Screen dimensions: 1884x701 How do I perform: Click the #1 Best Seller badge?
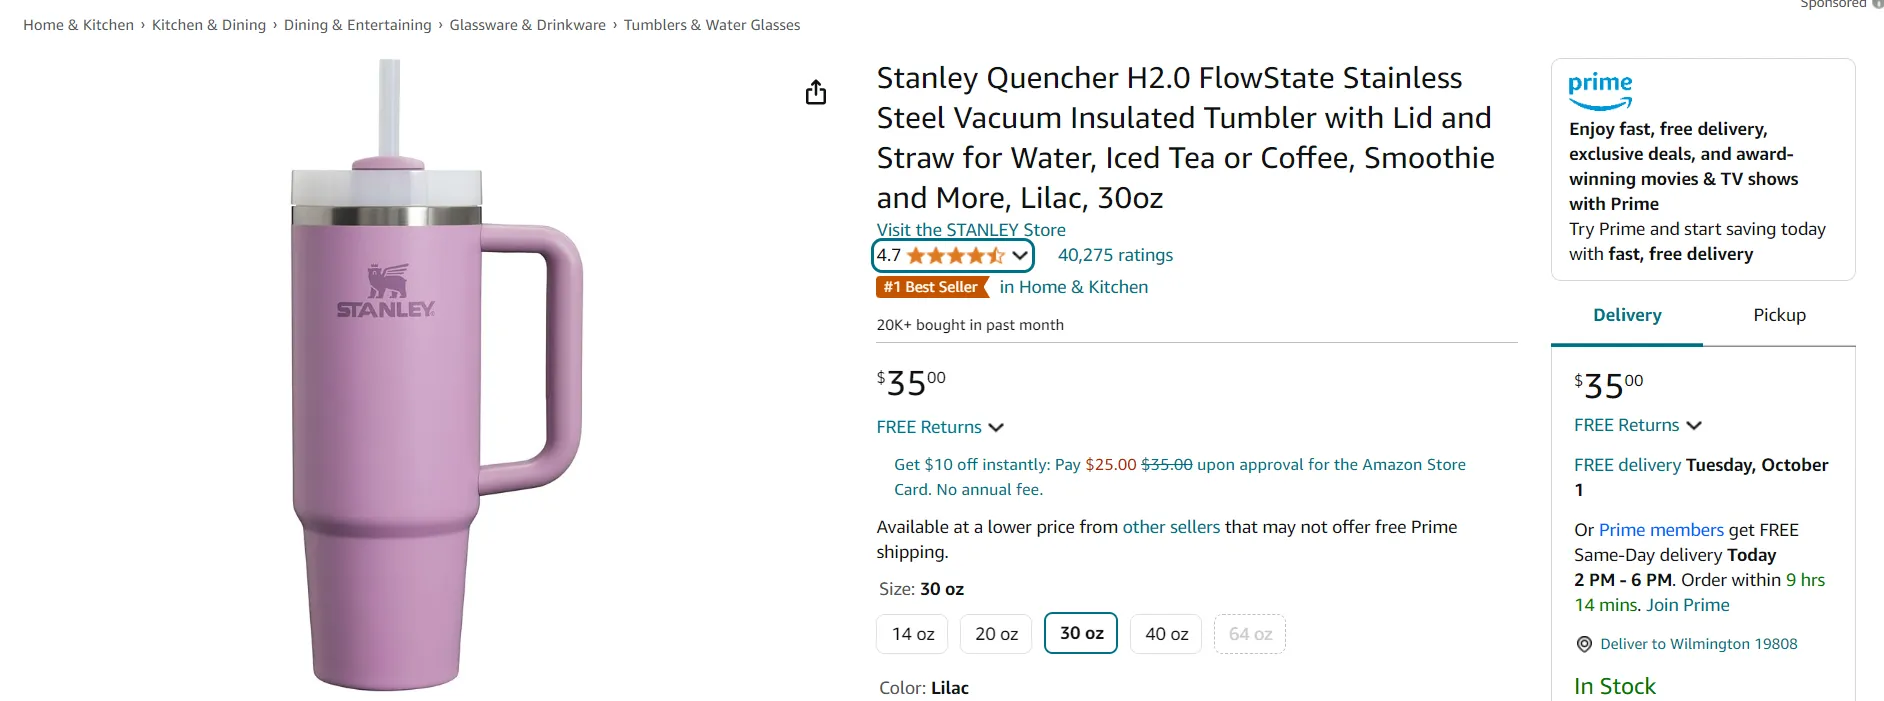coord(931,287)
